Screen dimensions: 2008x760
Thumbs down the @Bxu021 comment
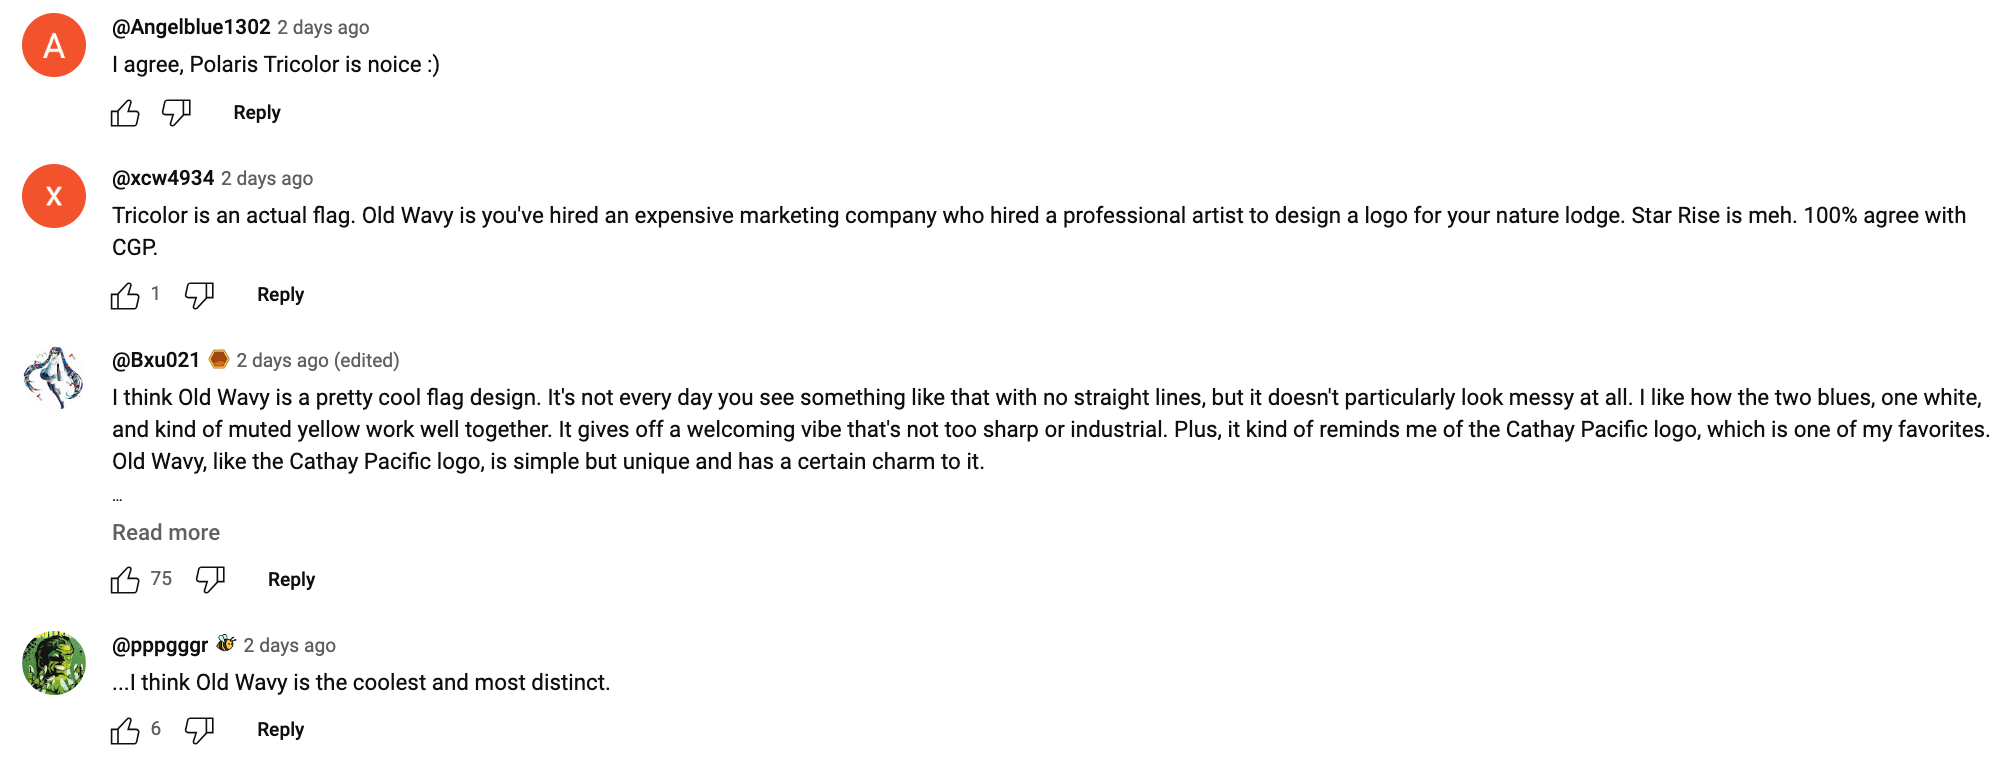(x=210, y=580)
